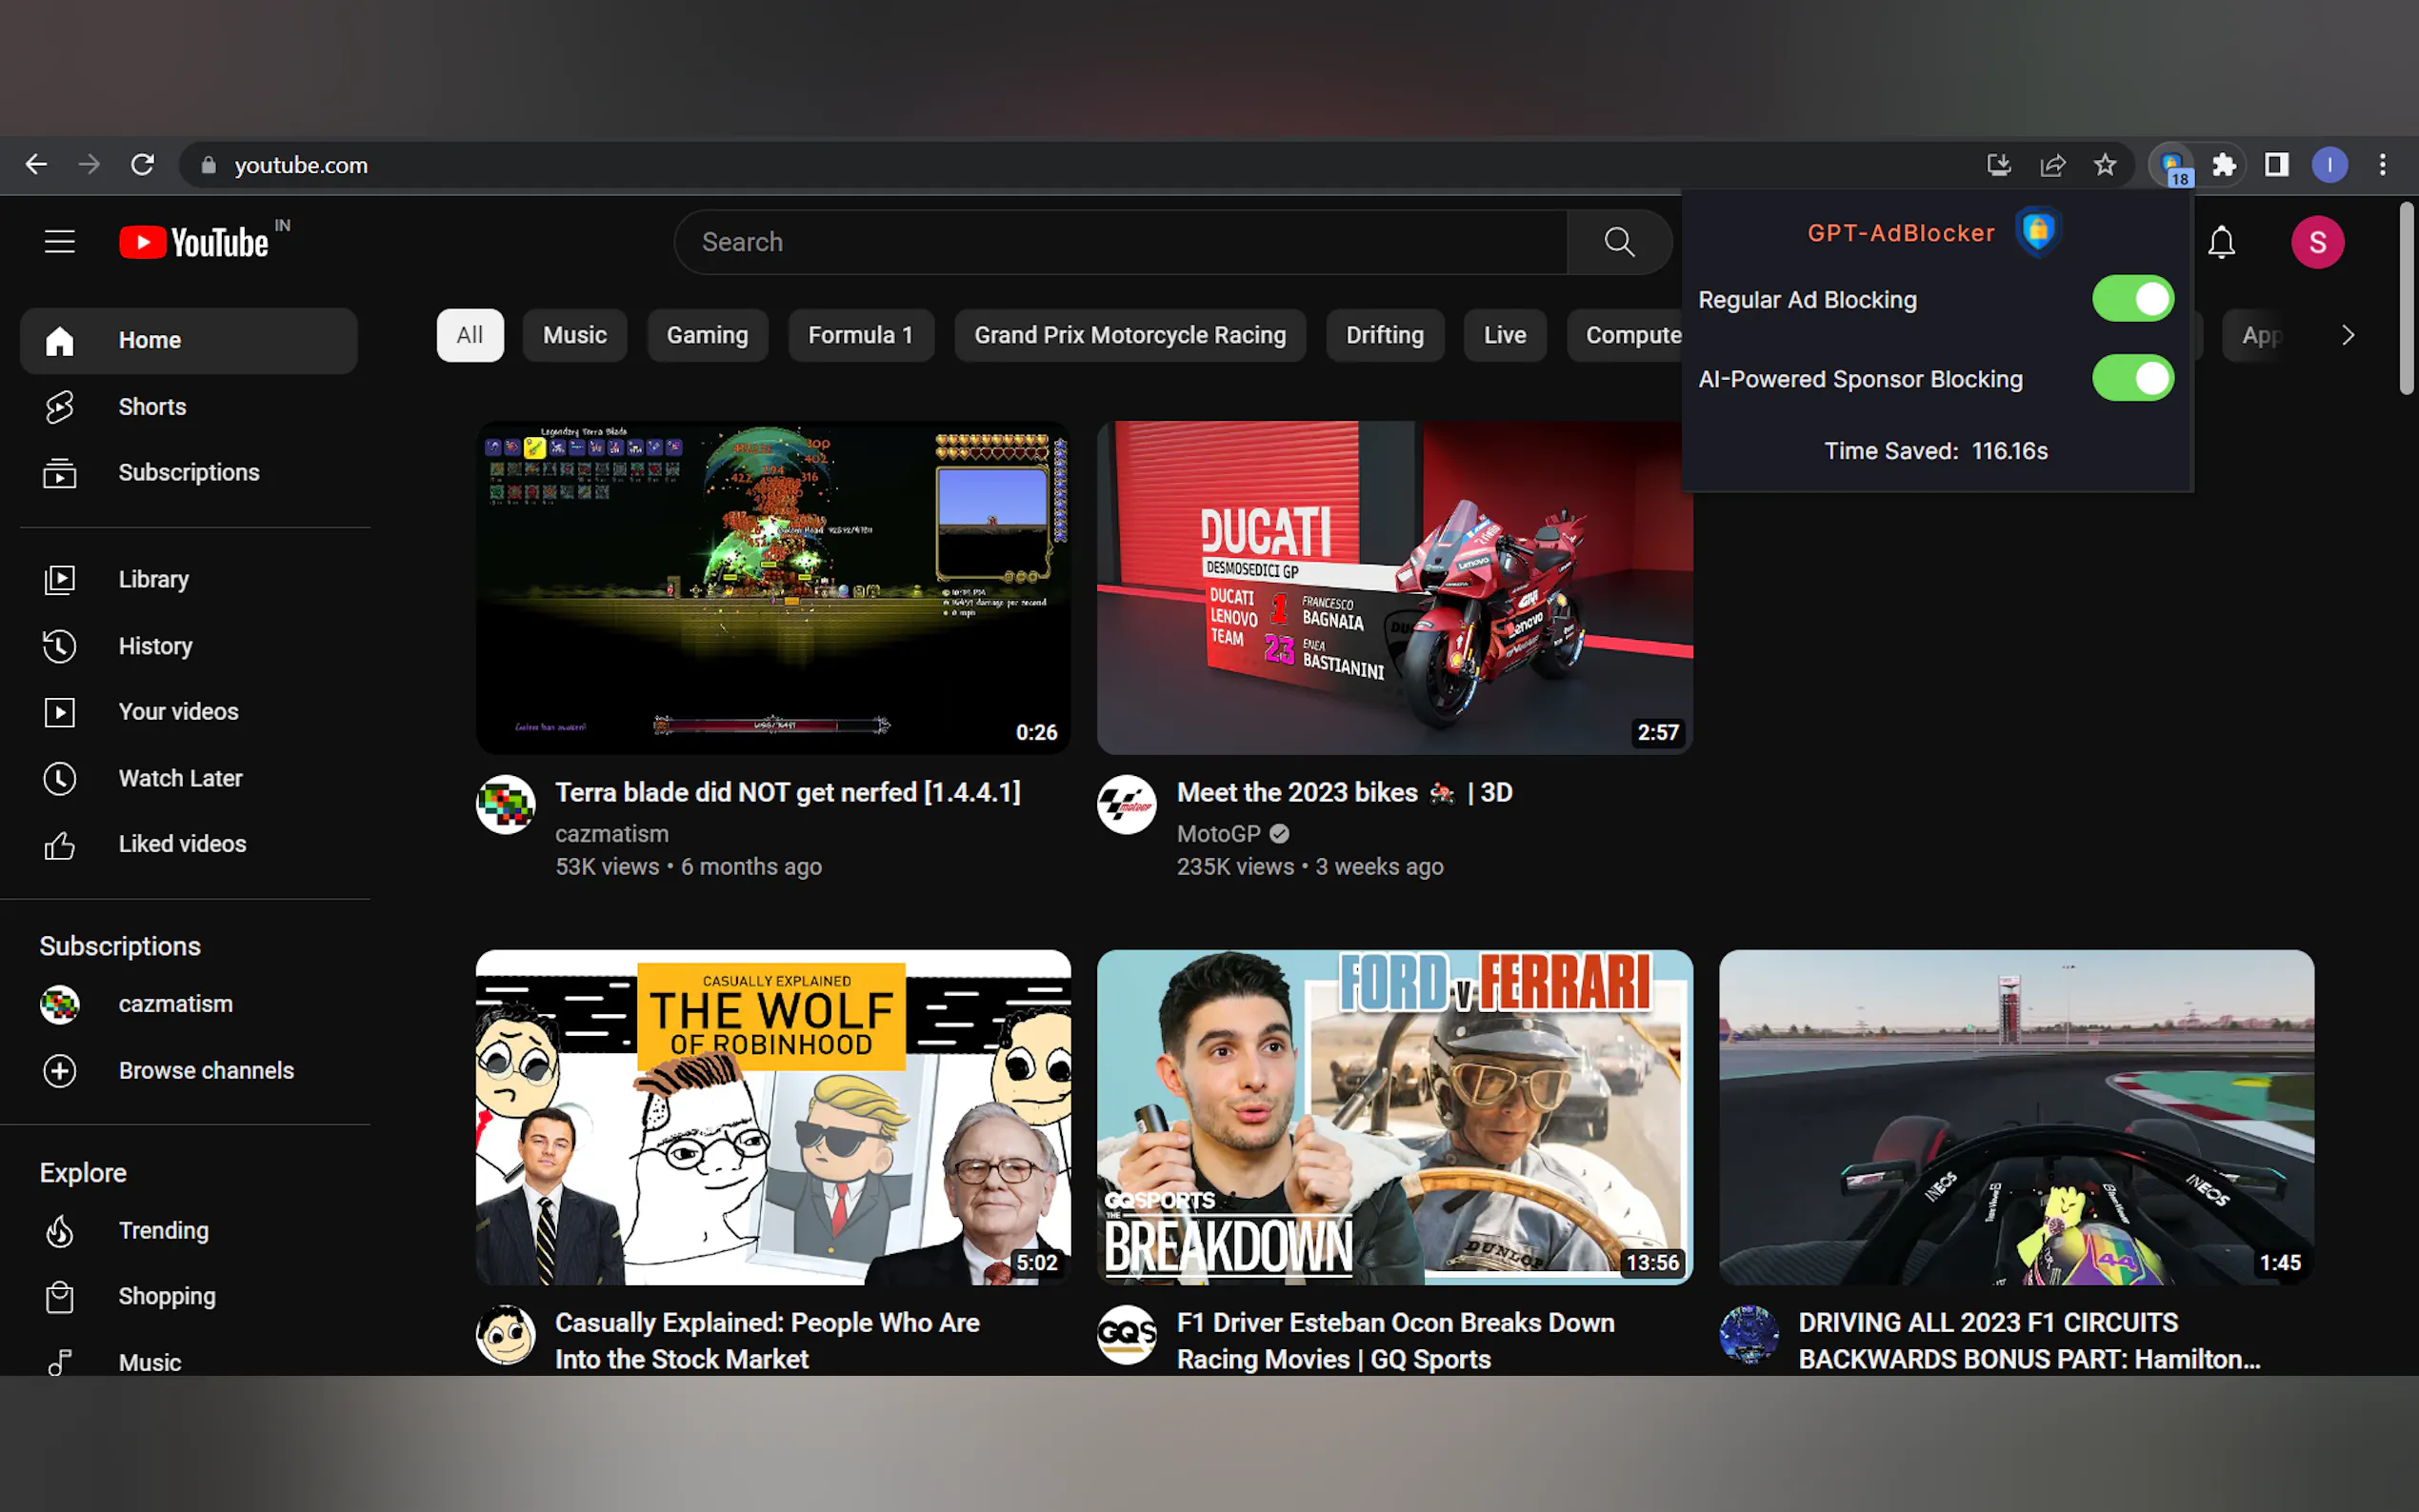Open browser Extensions puzzle icon
Image resolution: width=2419 pixels, height=1512 pixels.
coord(2224,164)
